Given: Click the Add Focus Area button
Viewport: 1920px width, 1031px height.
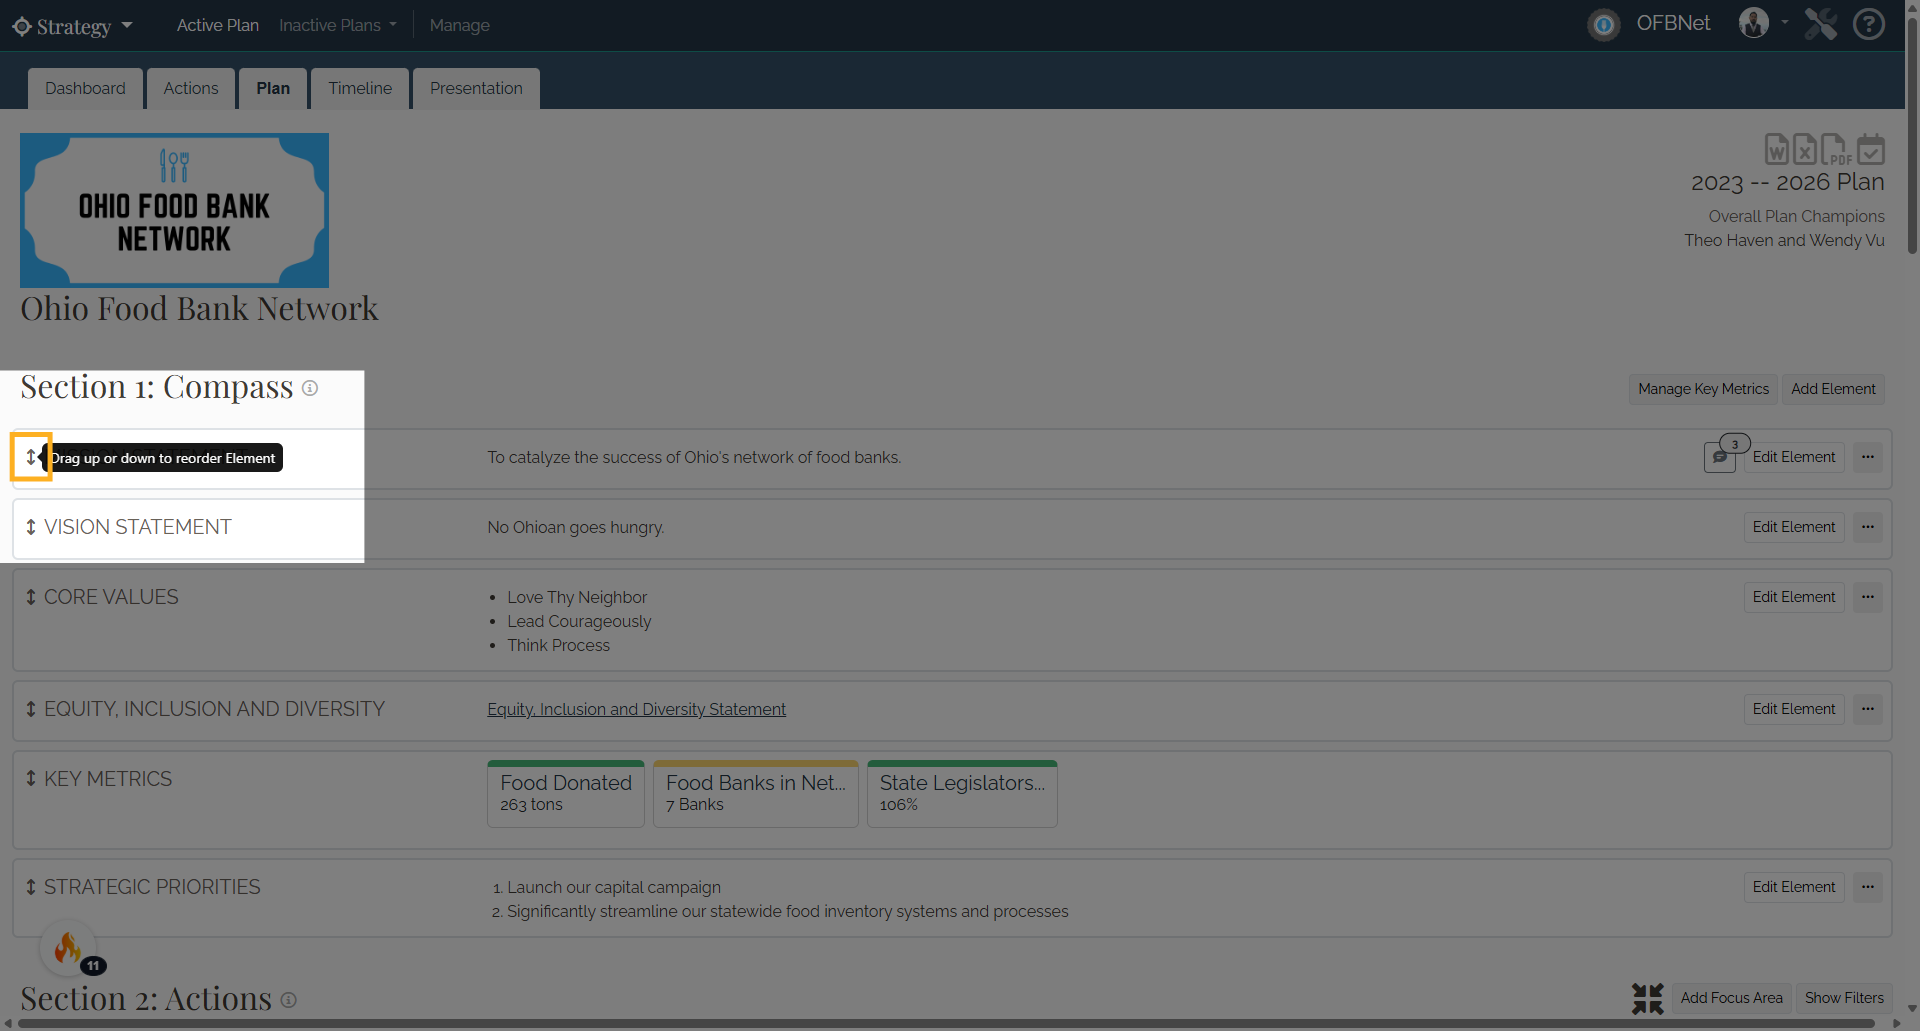Looking at the screenshot, I should pos(1731,998).
